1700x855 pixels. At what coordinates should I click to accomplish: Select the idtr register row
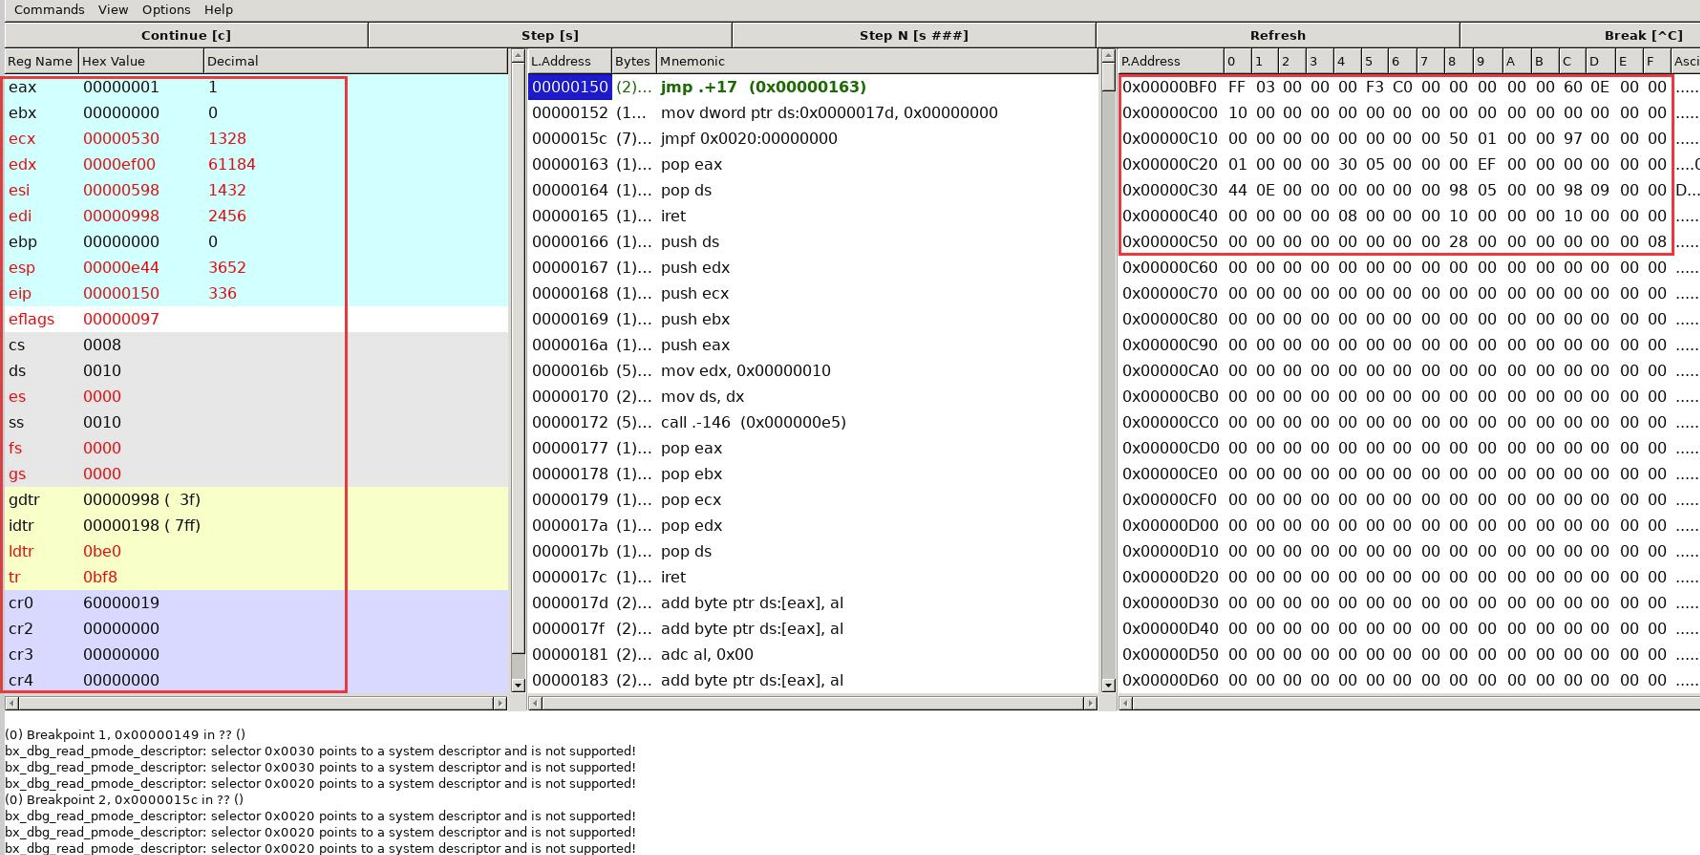tap(256, 525)
